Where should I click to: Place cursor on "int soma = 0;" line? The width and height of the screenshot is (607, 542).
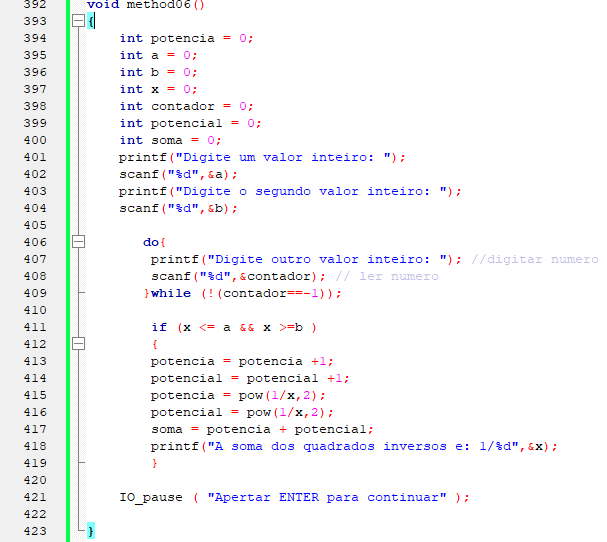170,140
